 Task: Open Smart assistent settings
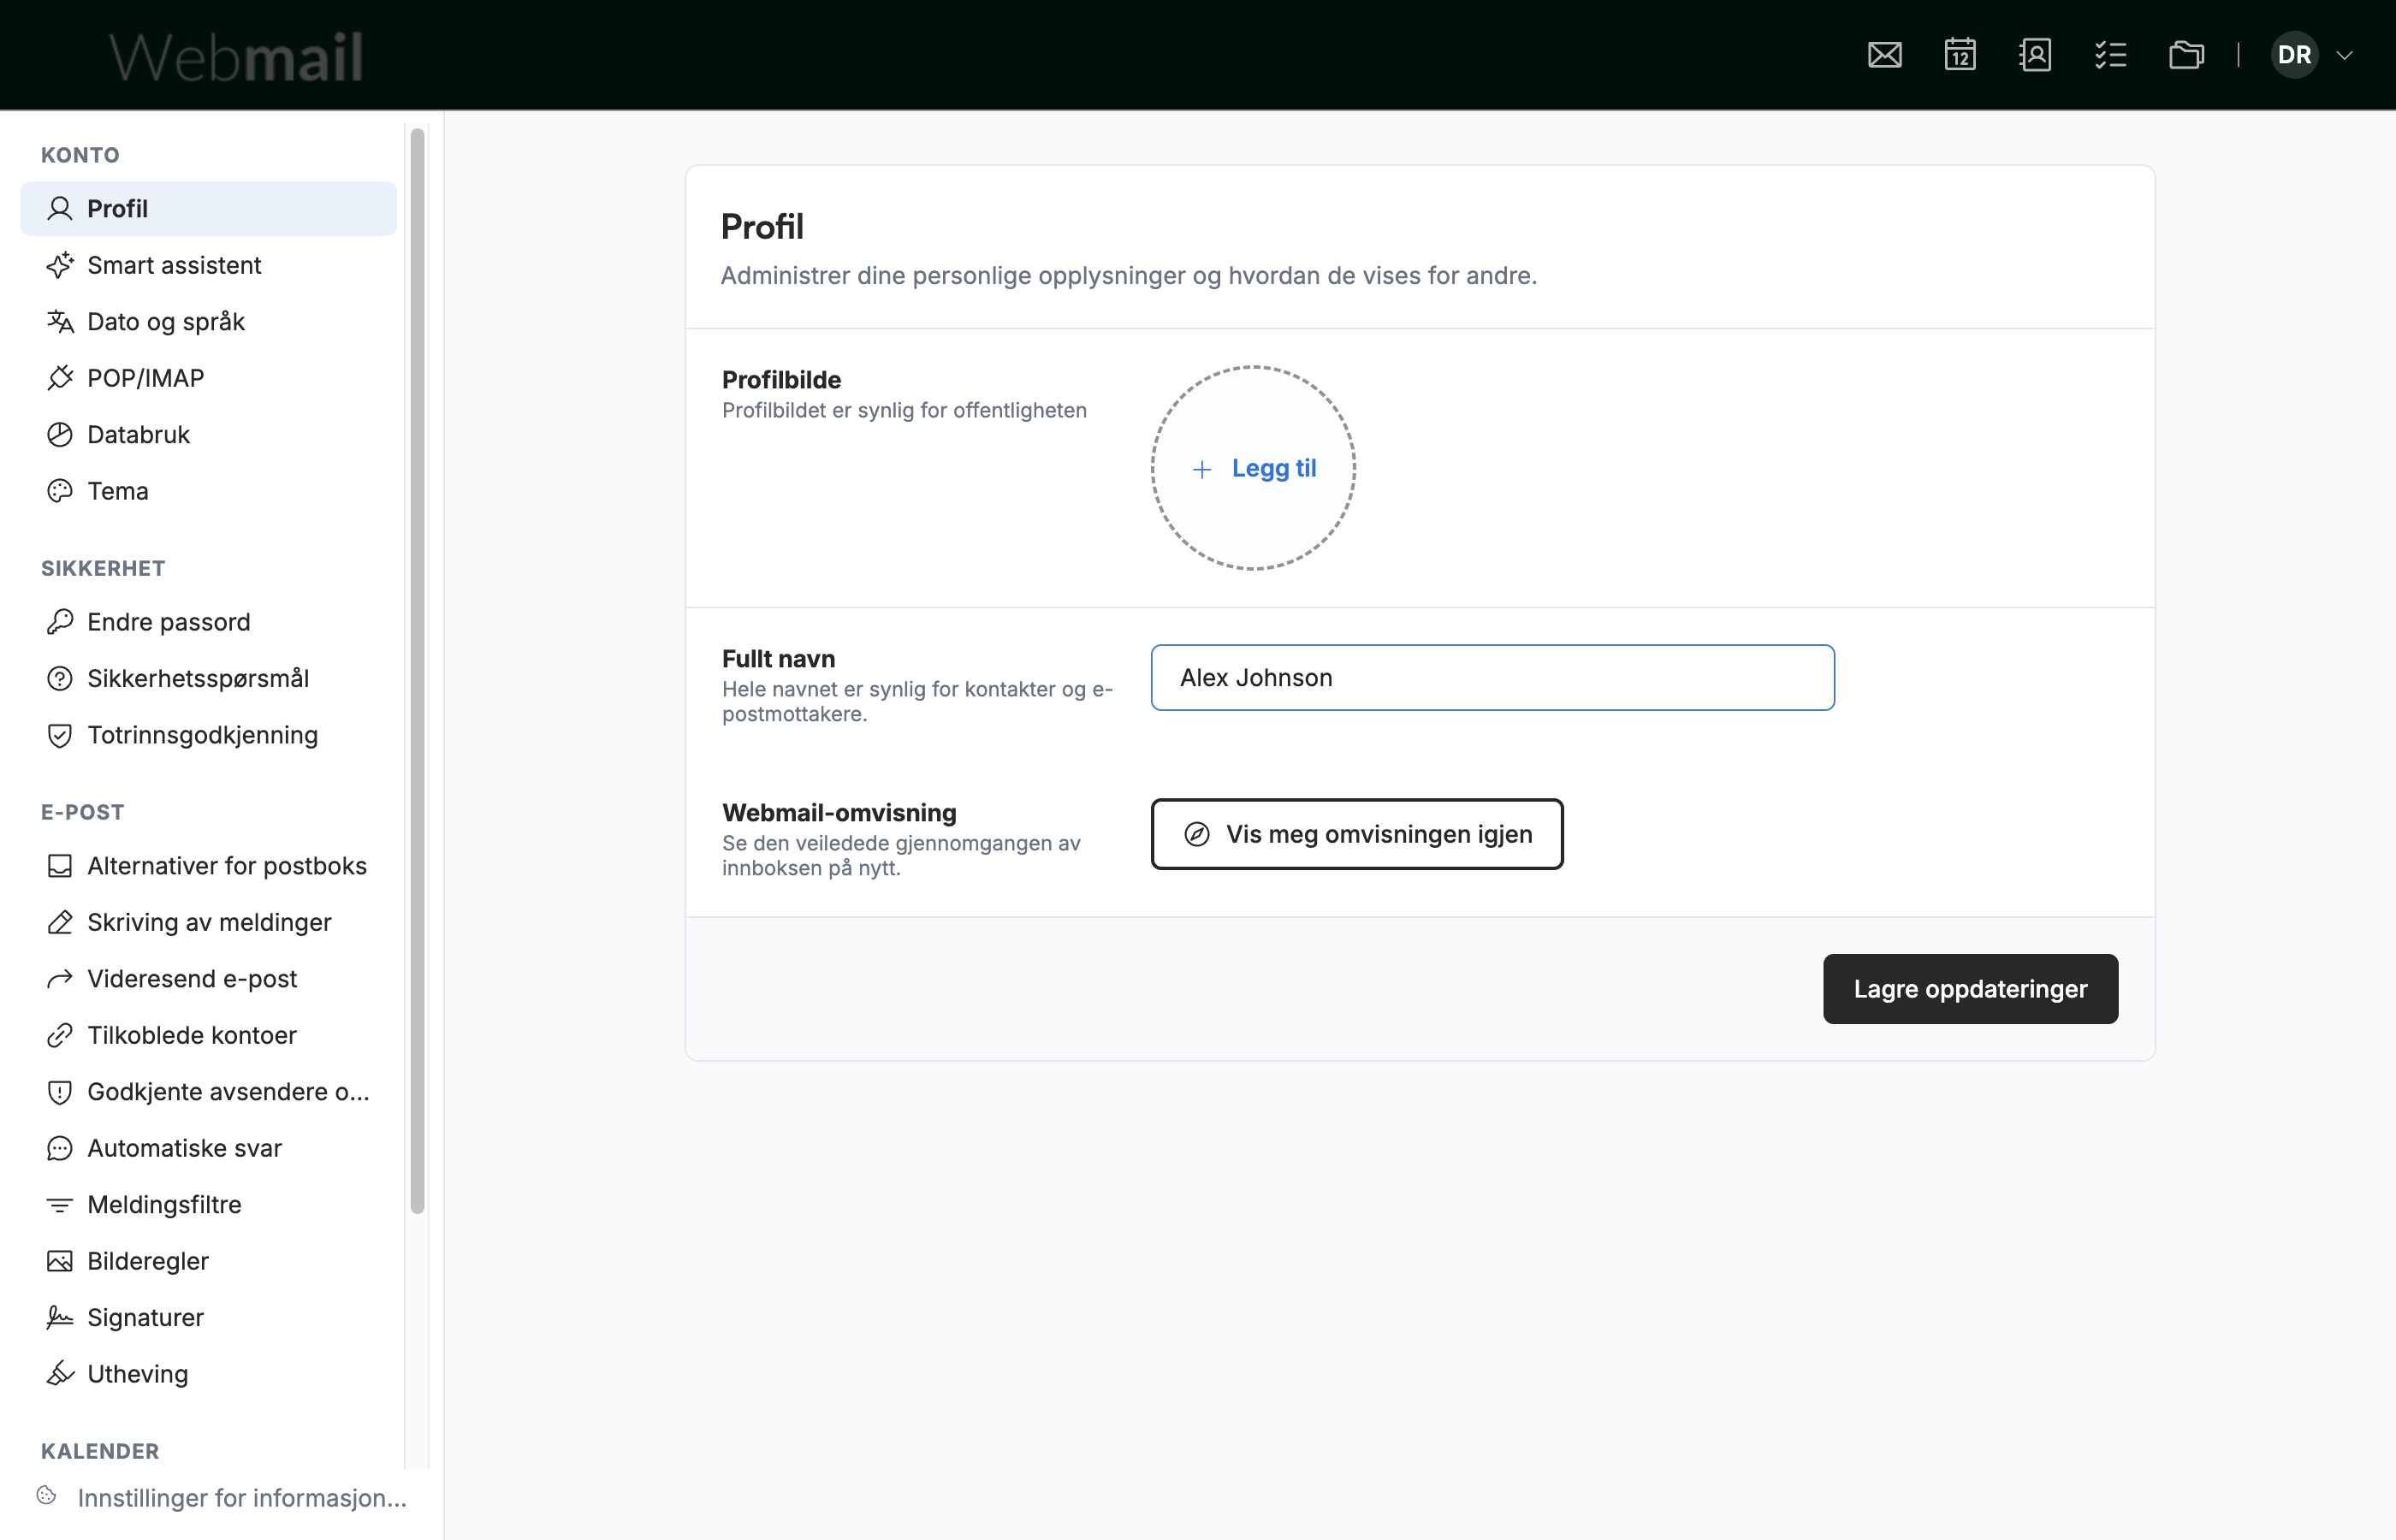pyautogui.click(x=208, y=265)
